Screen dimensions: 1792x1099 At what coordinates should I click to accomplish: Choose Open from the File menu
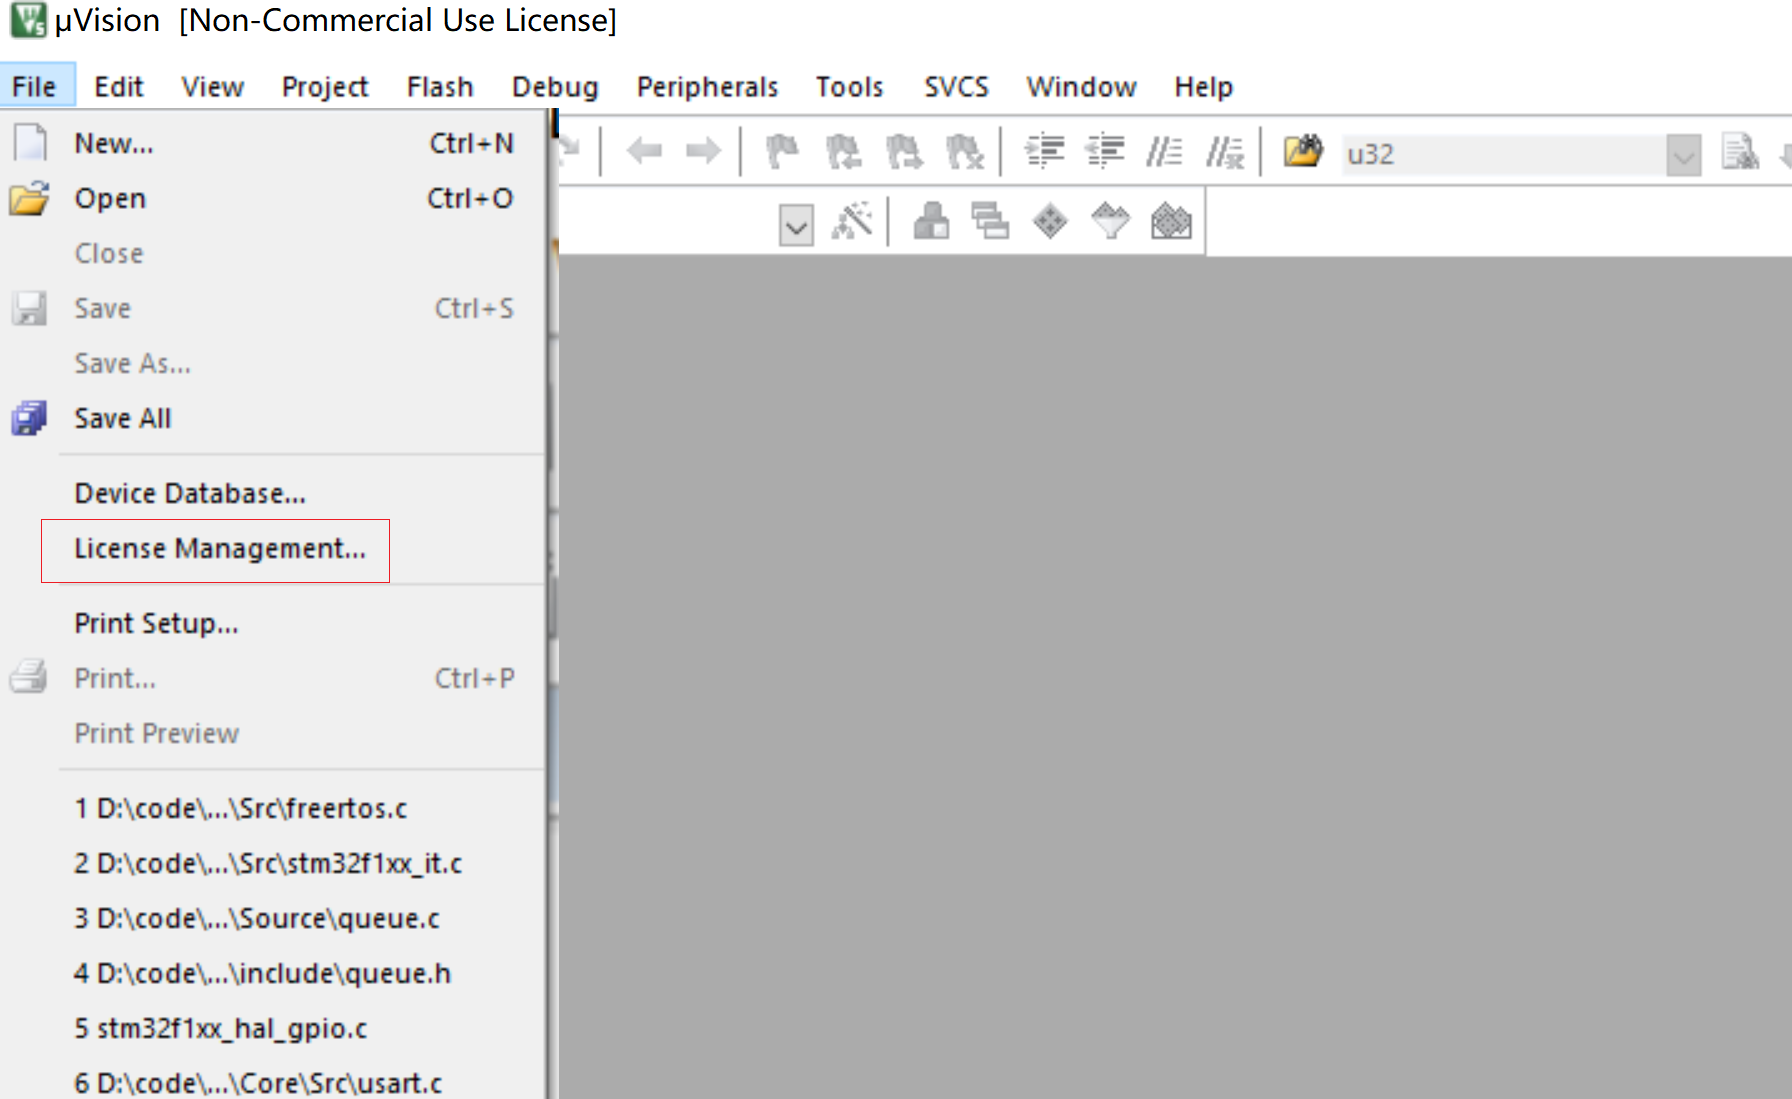tap(274, 198)
